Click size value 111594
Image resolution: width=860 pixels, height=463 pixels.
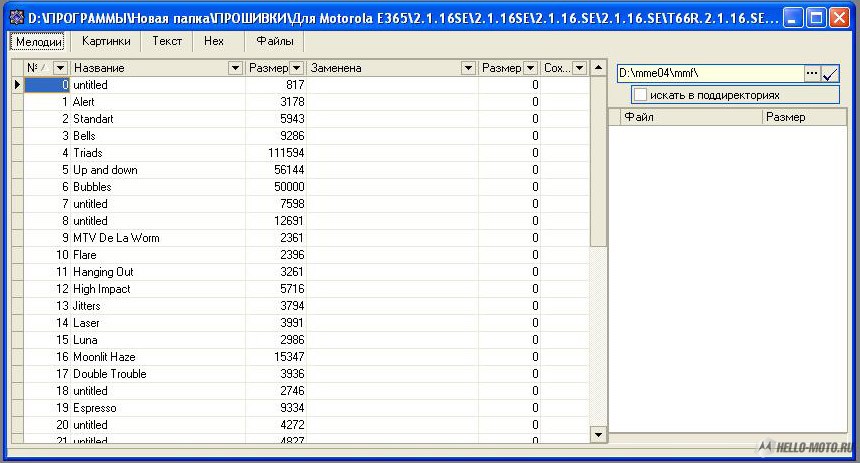[x=286, y=153]
